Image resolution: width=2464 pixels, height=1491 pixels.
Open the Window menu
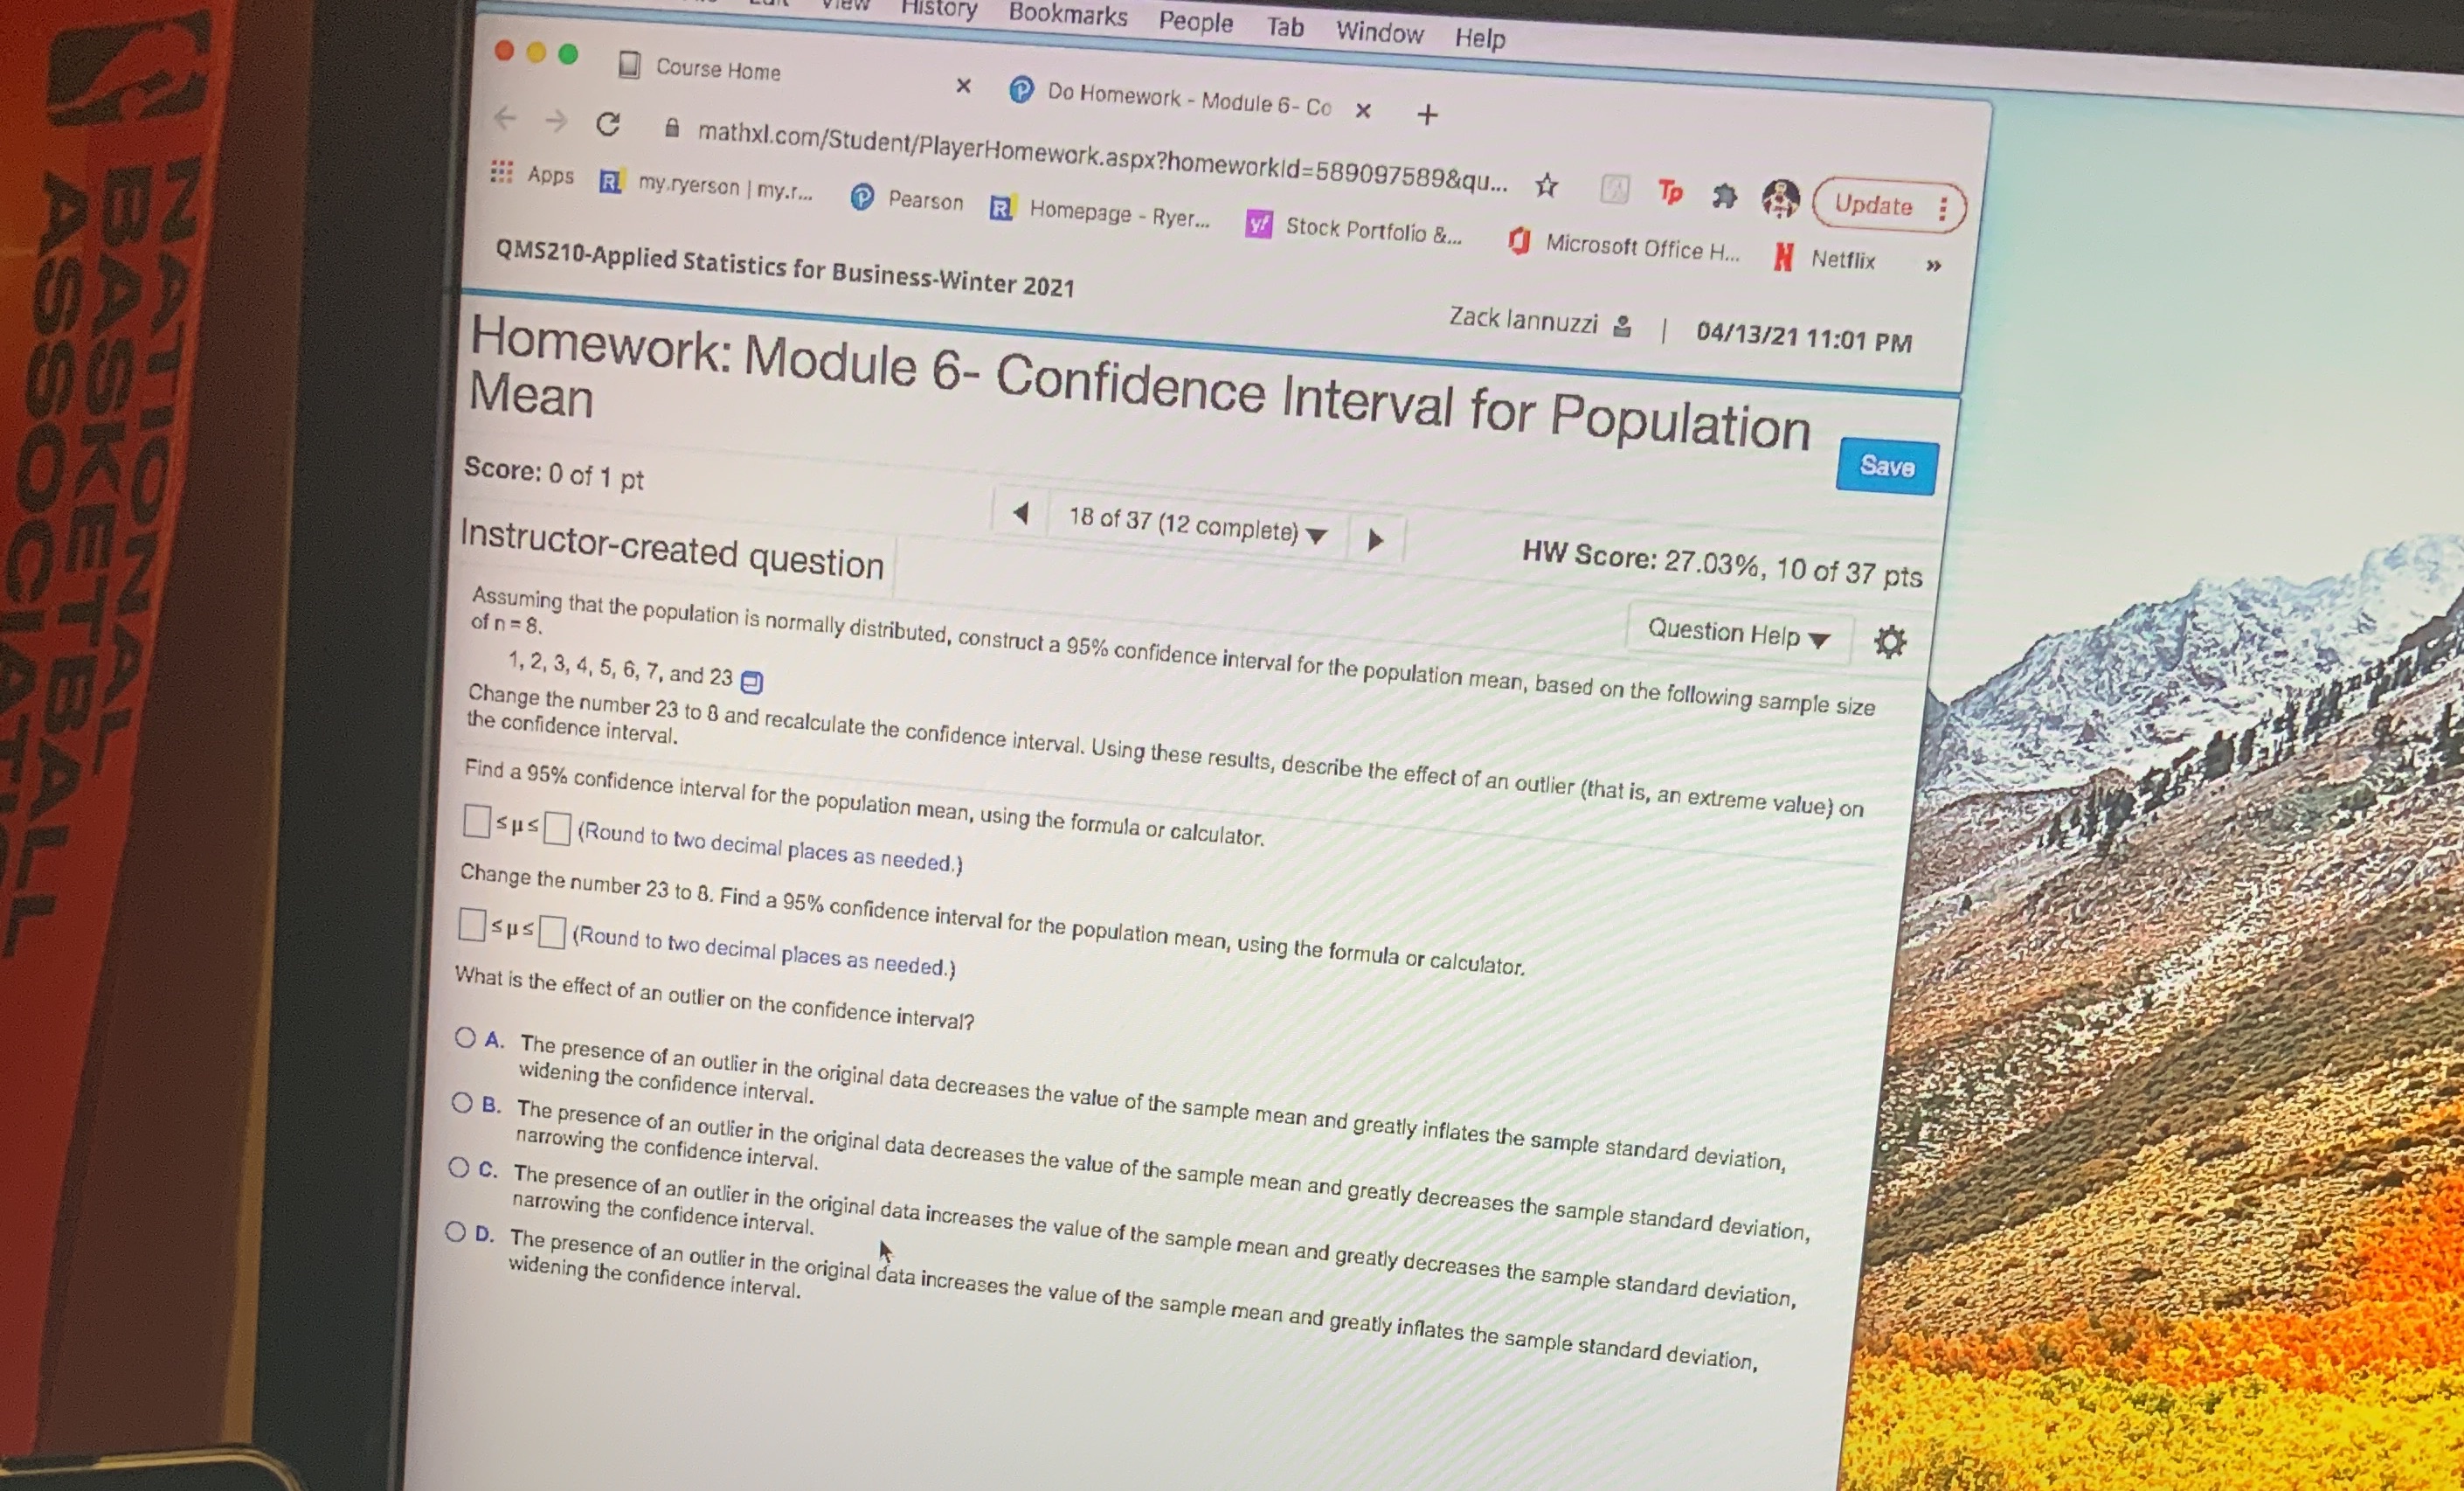tap(1380, 32)
